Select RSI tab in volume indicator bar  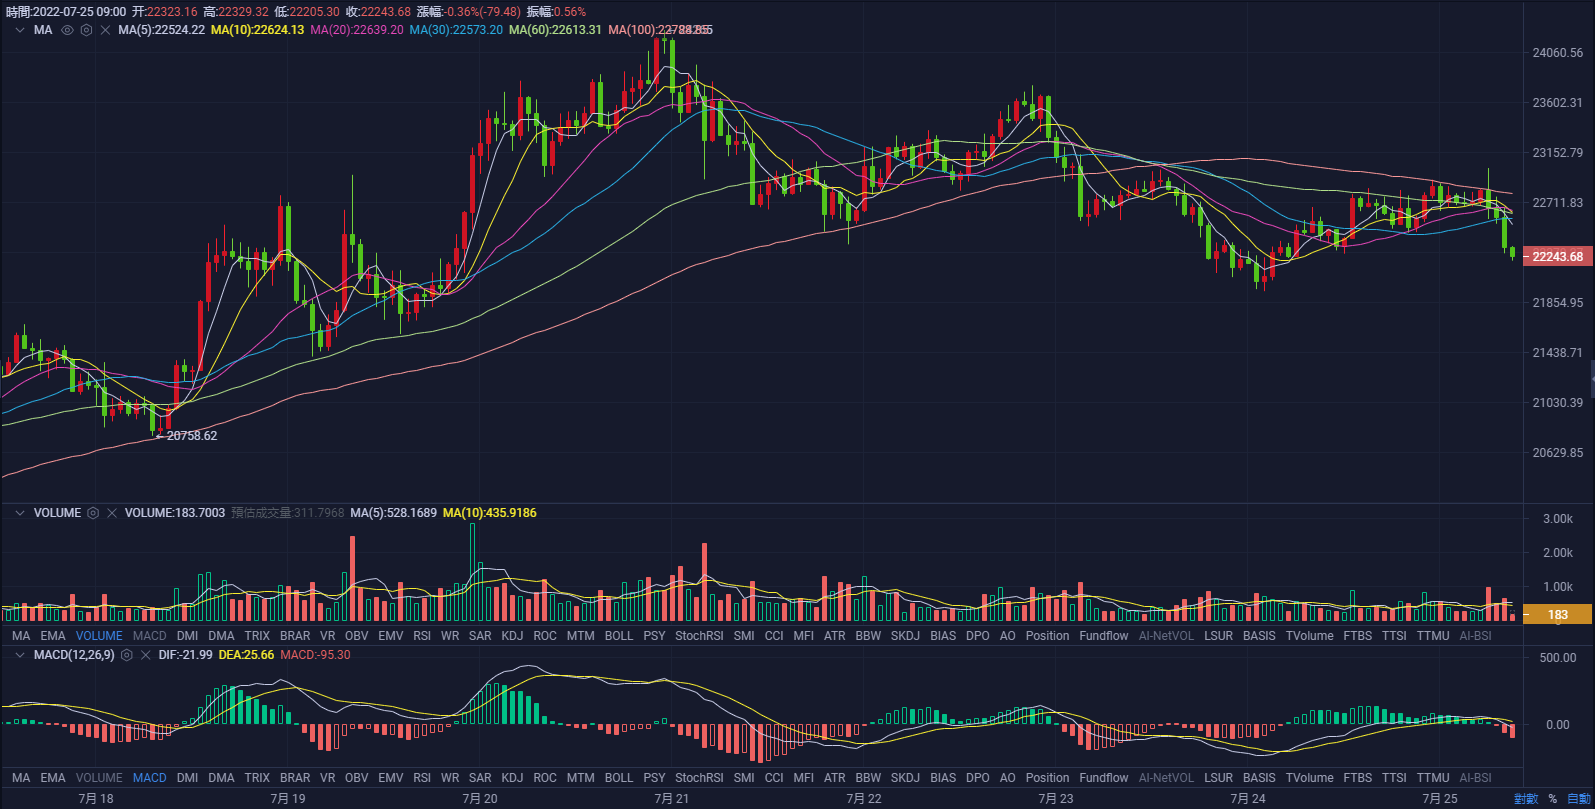[422, 636]
